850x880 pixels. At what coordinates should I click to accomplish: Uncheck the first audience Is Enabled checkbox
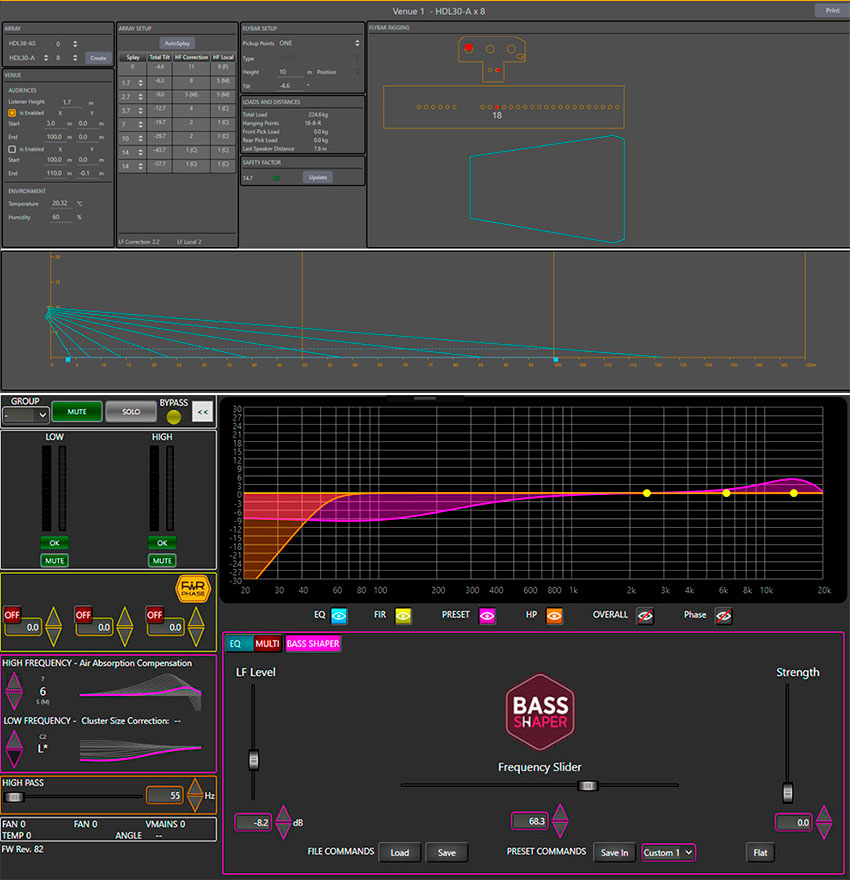[12, 113]
